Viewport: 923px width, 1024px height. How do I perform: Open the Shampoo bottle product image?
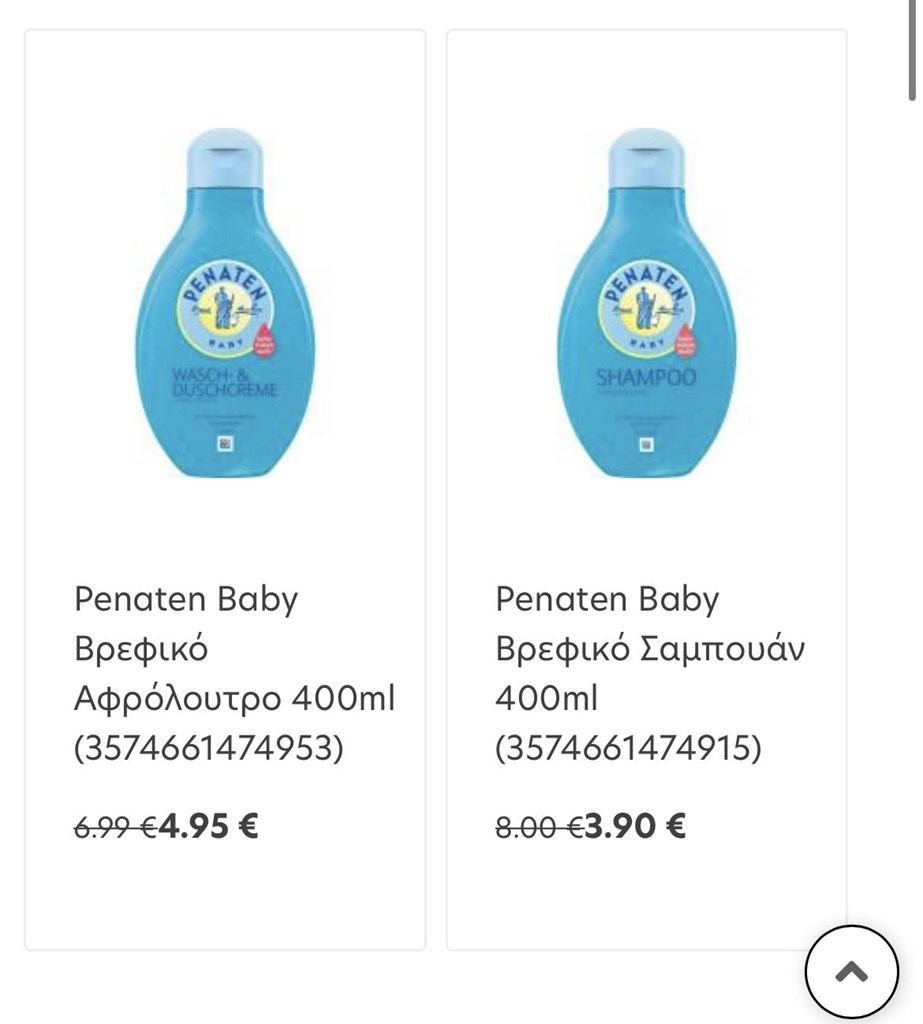click(x=647, y=303)
